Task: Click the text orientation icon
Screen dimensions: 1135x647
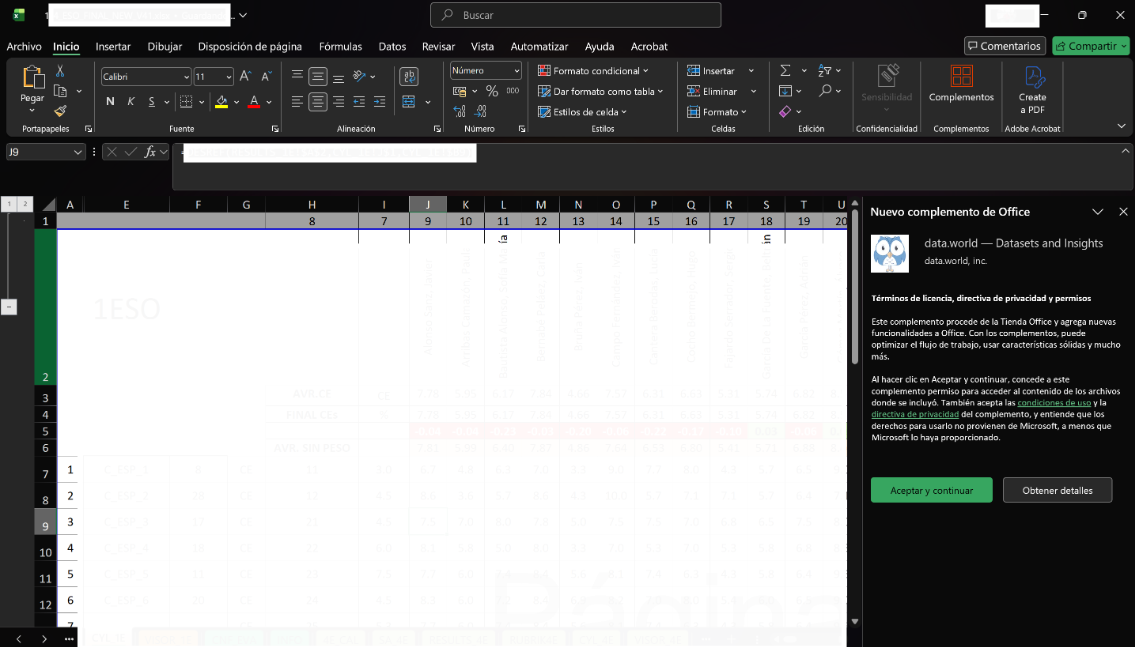Action: point(360,75)
